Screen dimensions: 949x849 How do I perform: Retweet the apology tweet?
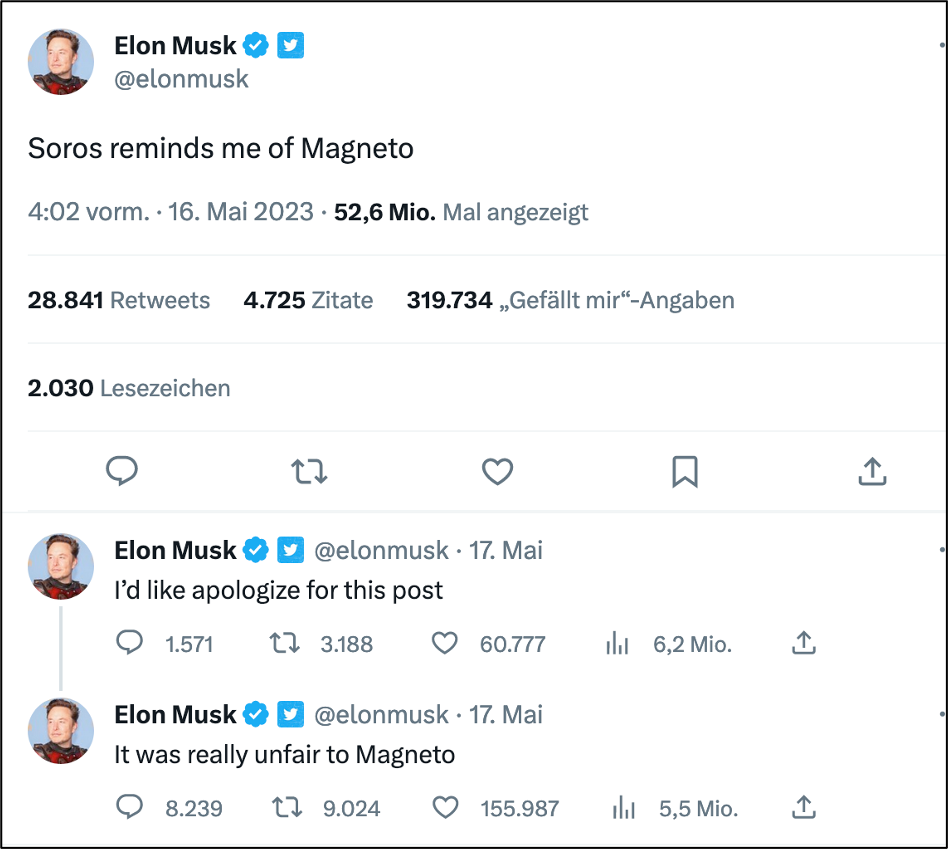(286, 643)
